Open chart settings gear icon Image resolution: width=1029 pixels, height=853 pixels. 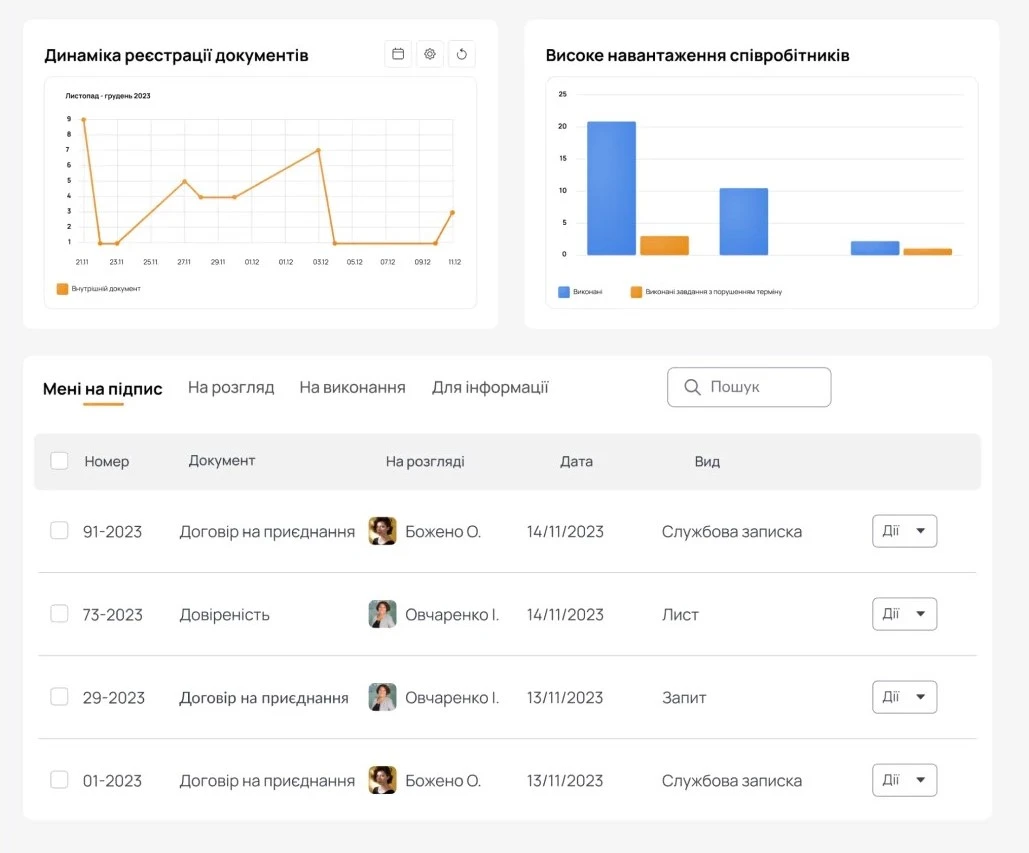point(430,54)
